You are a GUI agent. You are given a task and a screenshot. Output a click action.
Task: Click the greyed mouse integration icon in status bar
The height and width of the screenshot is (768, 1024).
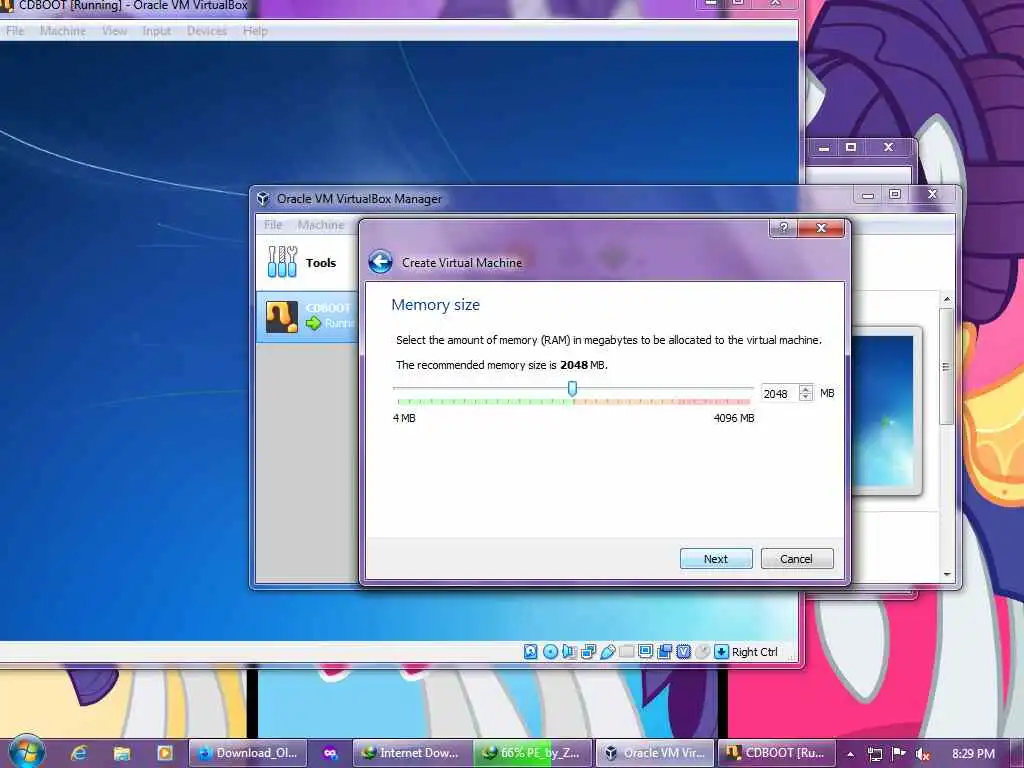[702, 652]
